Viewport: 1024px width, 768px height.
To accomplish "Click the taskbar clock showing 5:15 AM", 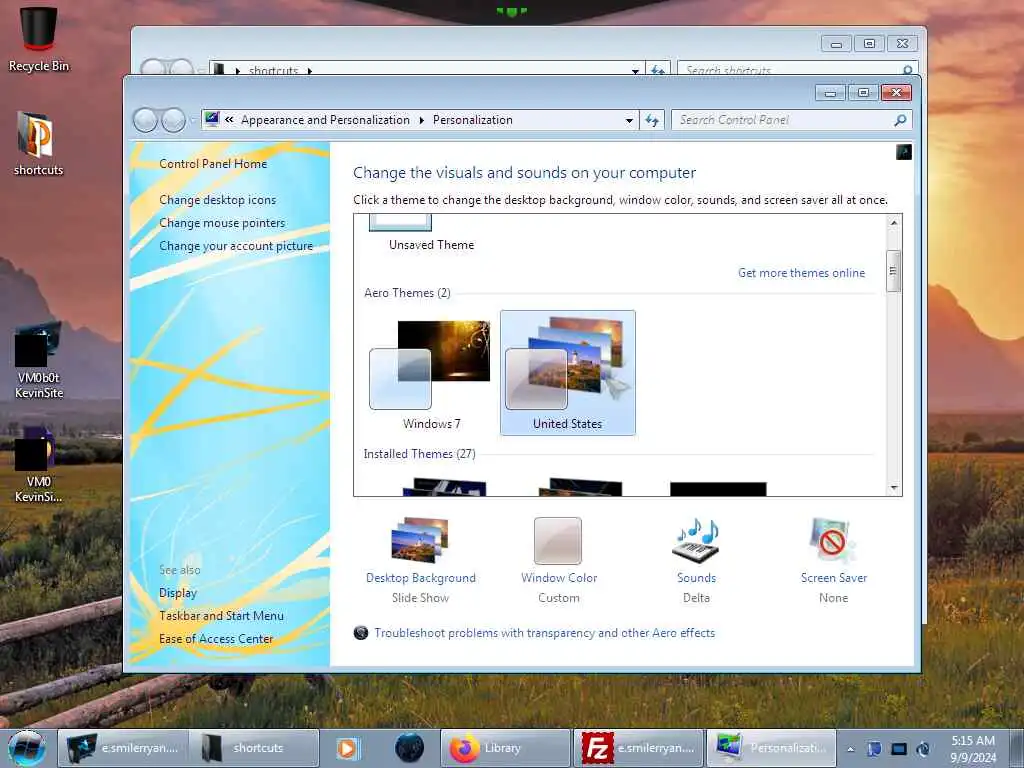I will (973, 749).
